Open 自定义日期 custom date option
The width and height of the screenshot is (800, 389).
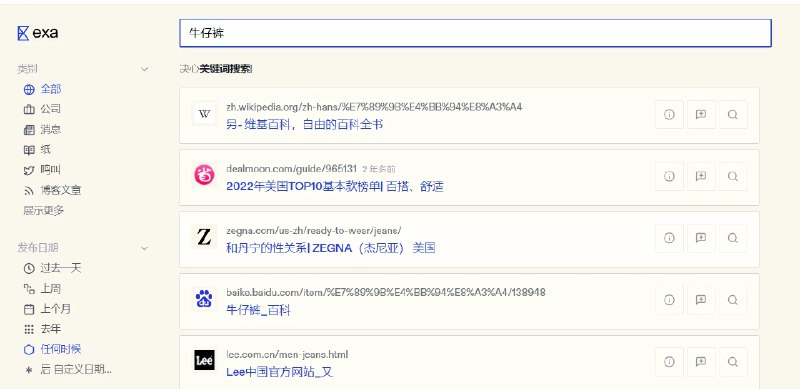(x=68, y=370)
